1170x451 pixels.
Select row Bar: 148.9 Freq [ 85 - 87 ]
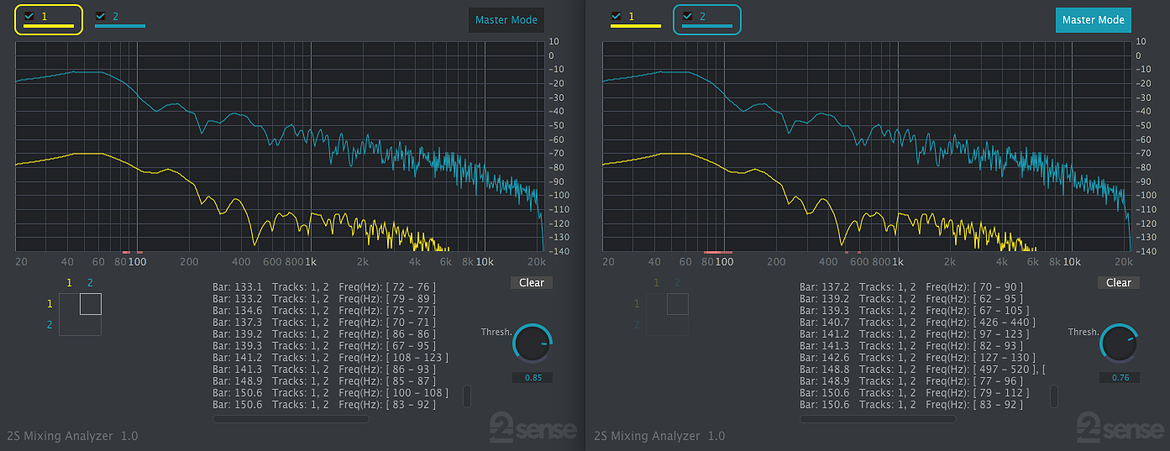click(324, 382)
